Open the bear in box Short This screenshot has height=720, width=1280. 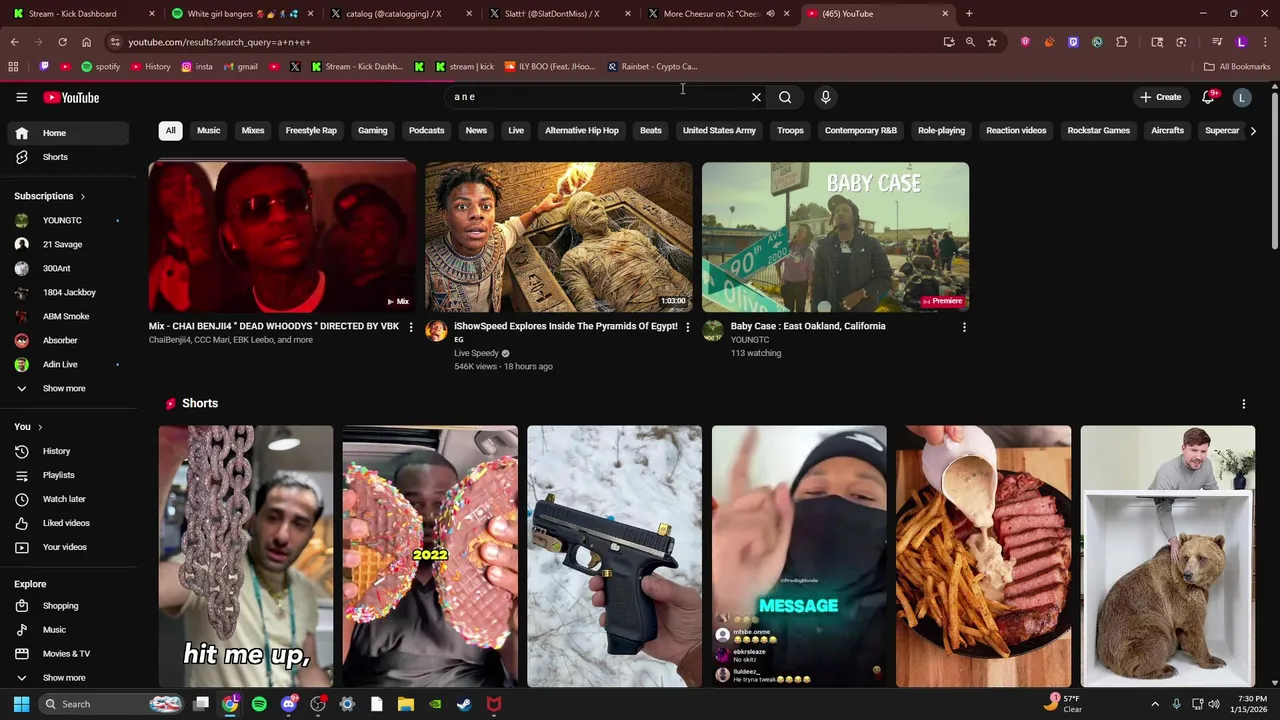pos(1167,556)
